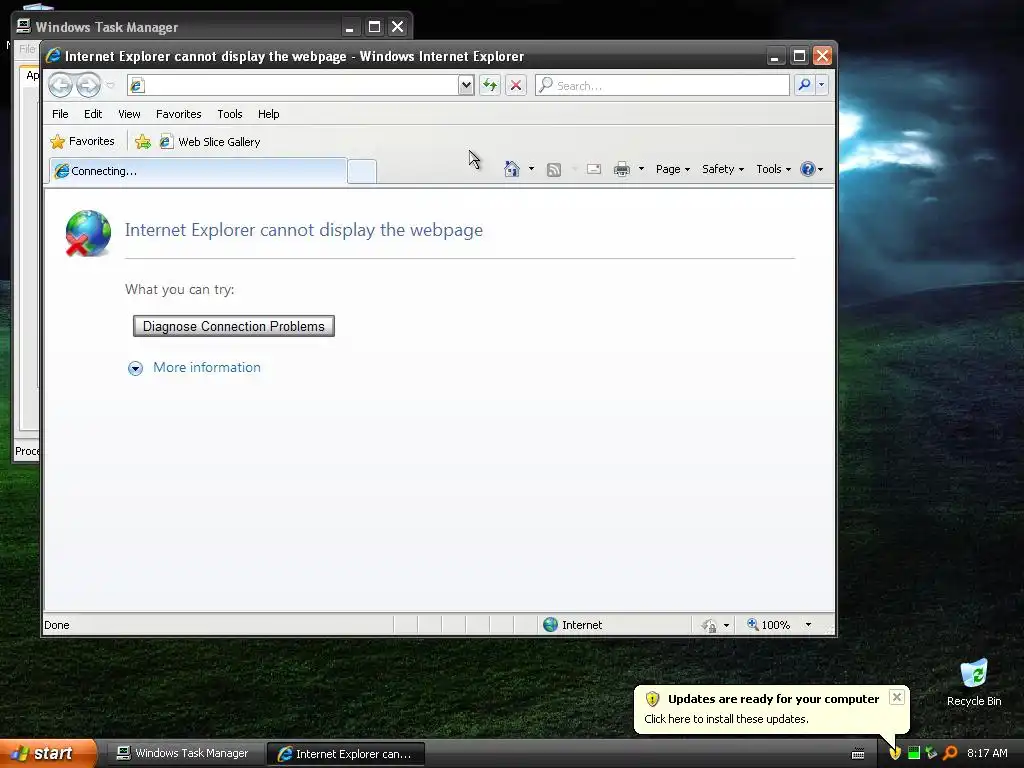Maximize the Windows Task Manager window
The height and width of the screenshot is (768, 1024).
pyautogui.click(x=374, y=27)
